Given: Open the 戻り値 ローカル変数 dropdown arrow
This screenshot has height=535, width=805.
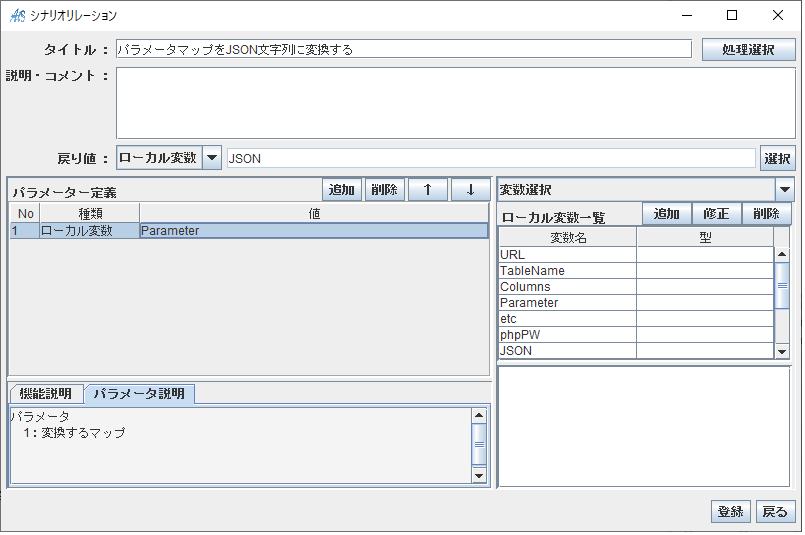Looking at the screenshot, I should [212, 158].
